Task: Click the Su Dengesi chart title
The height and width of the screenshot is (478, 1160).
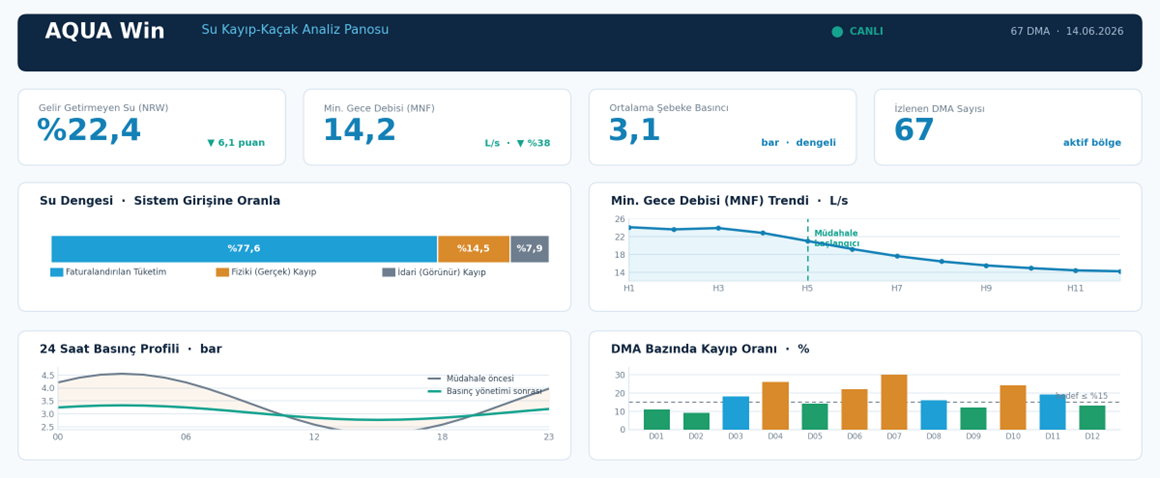Action: tap(160, 201)
